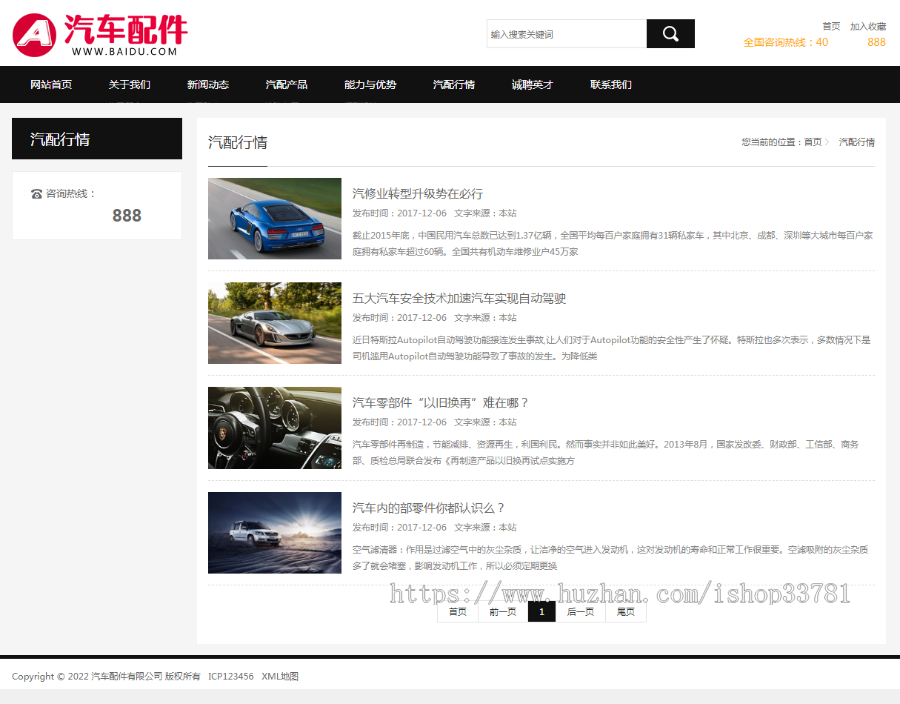Click the 888 hotline number in sidebar
900x704 pixels.
127,216
